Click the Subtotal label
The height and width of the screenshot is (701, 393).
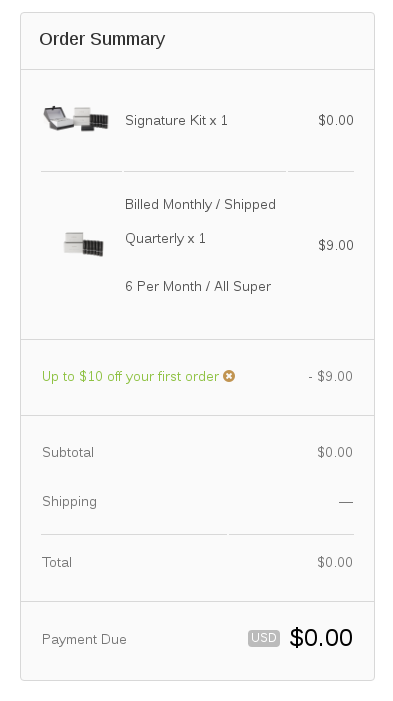click(68, 452)
